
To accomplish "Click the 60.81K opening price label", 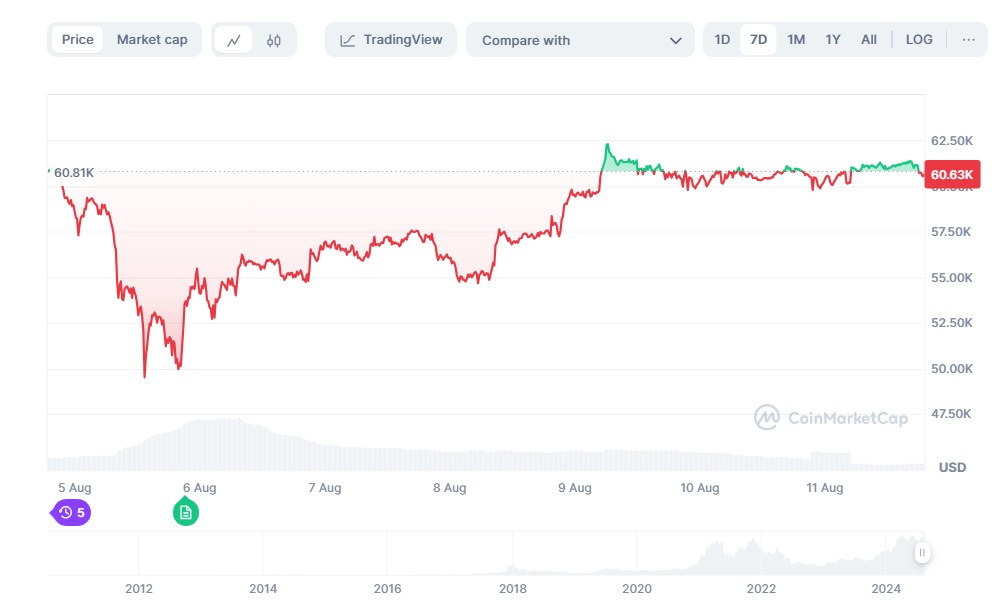I will pyautogui.click(x=74, y=173).
